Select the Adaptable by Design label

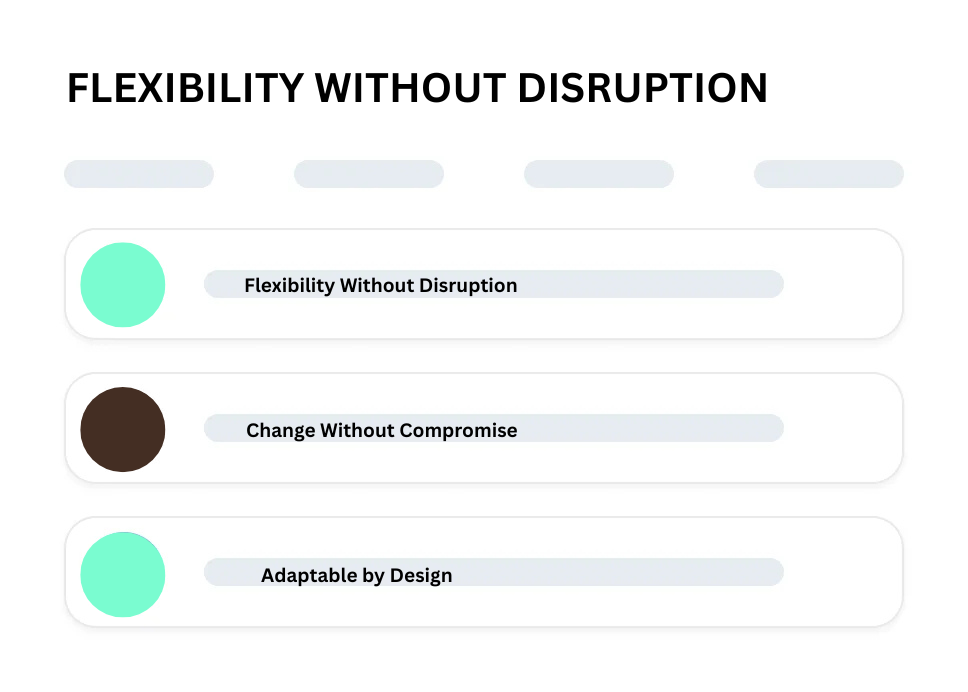coord(356,576)
